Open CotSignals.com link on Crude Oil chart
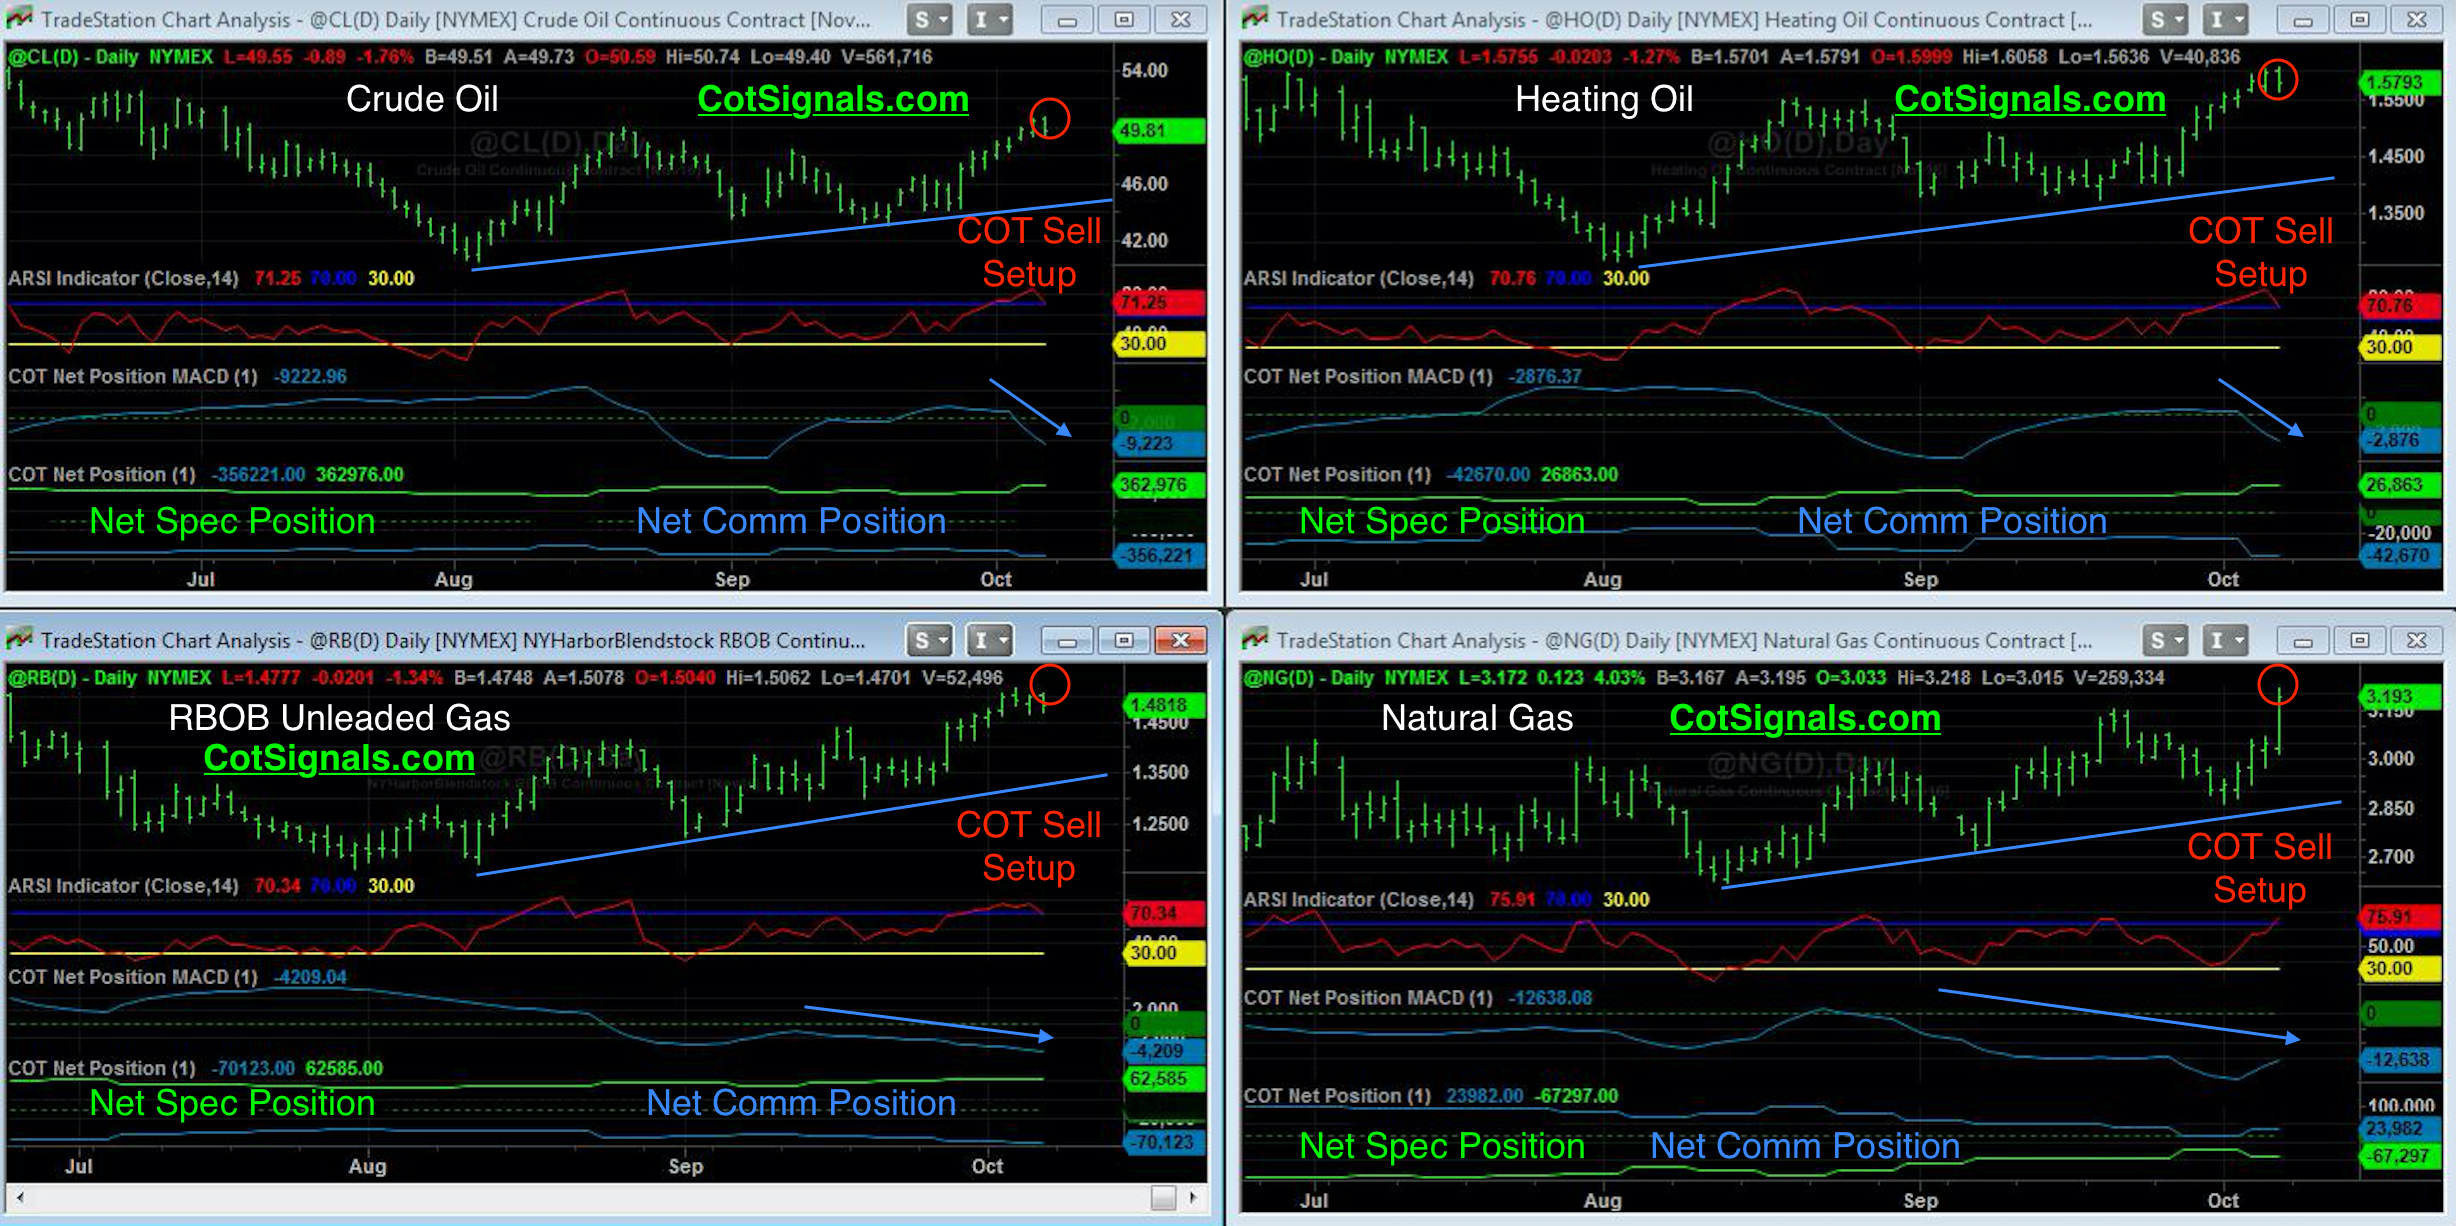 click(x=832, y=99)
